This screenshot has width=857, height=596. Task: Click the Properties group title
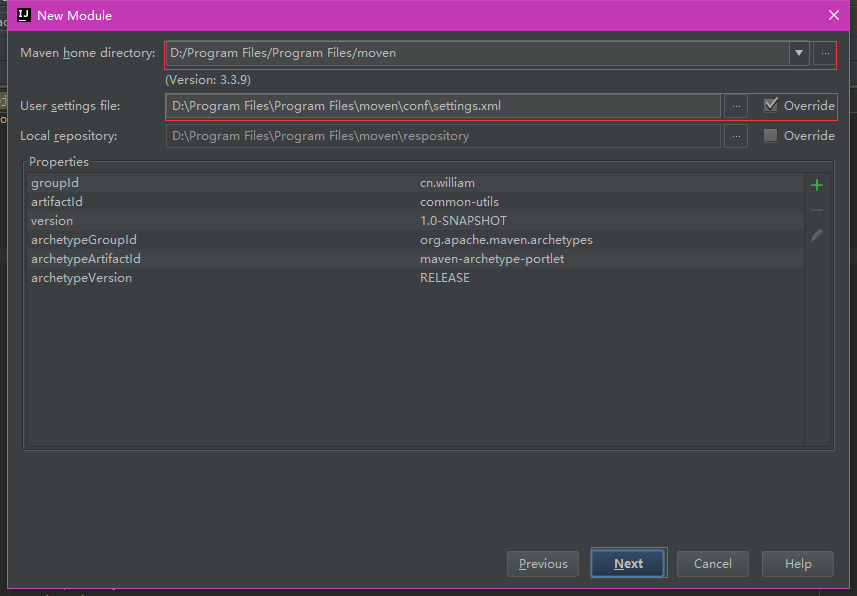(58, 162)
